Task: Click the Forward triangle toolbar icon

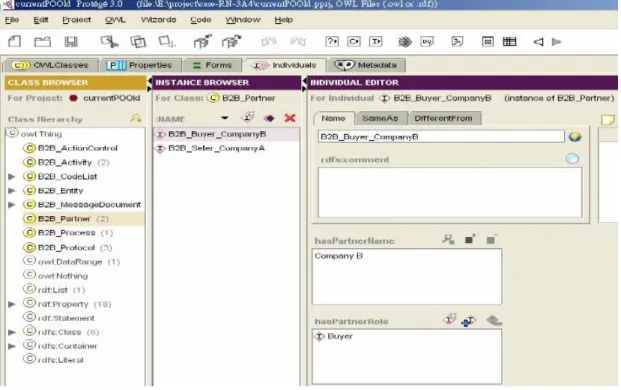Action: tap(556, 42)
